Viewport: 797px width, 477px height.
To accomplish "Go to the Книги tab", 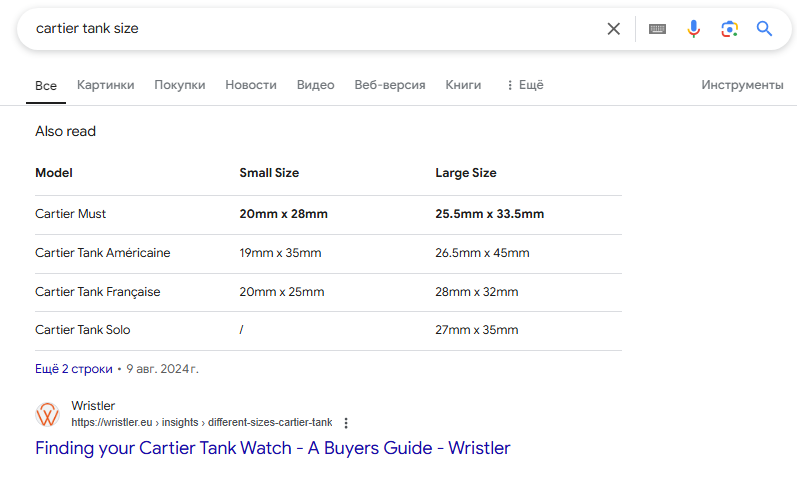I will click(463, 85).
